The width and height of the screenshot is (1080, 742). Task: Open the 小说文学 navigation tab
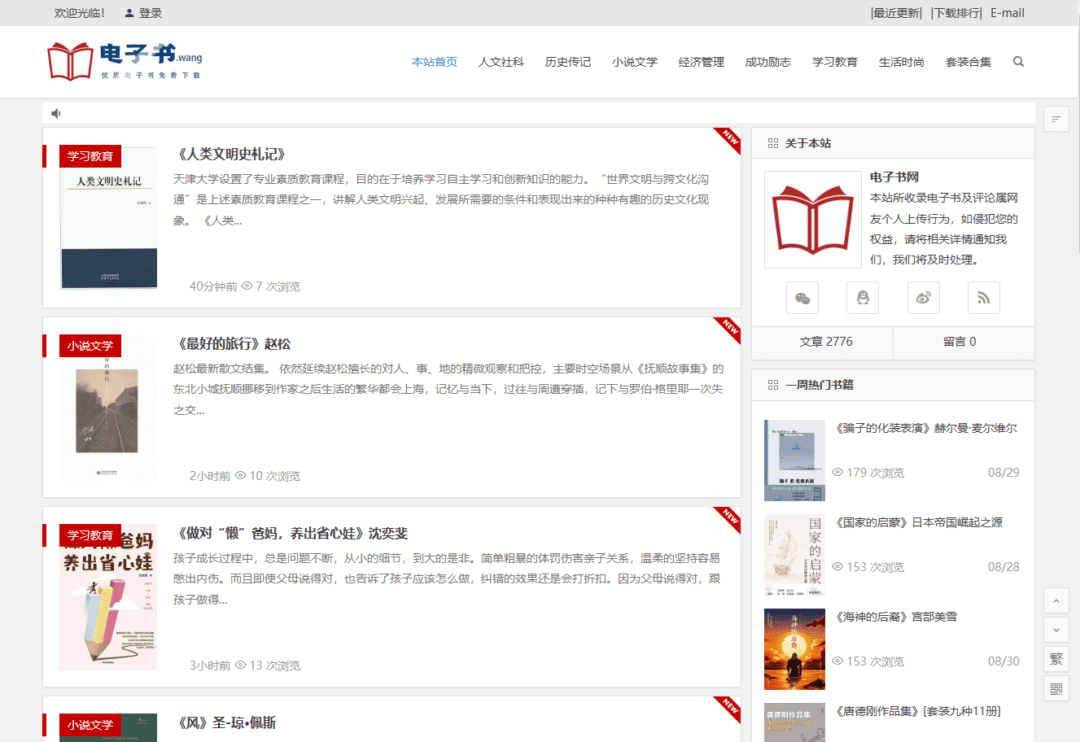point(635,62)
